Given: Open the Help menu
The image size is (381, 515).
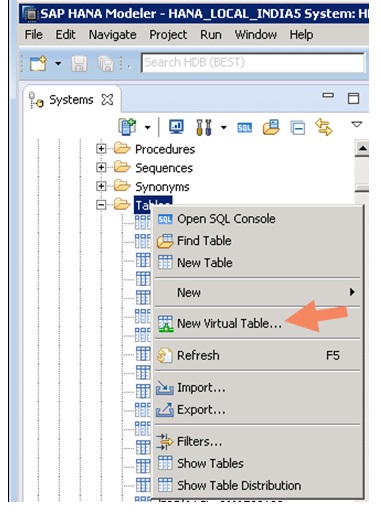Looking at the screenshot, I should 301,35.
